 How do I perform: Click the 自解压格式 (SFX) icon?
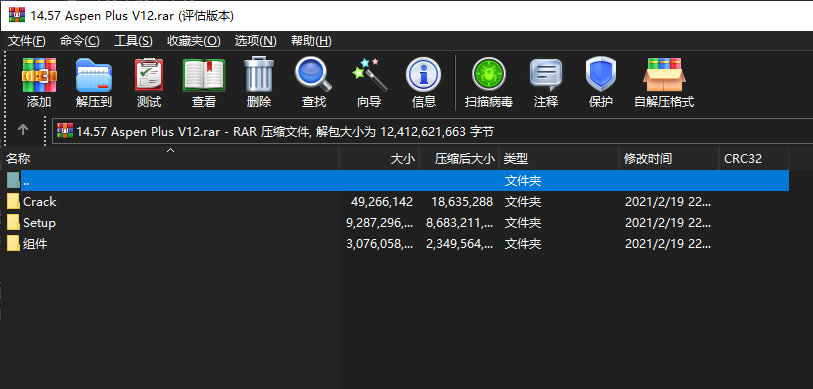[x=664, y=75]
